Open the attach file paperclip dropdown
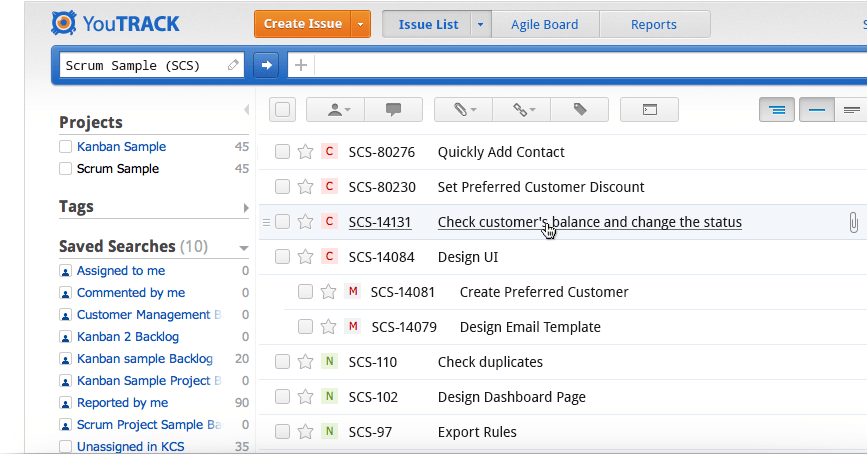The height and width of the screenshot is (455, 867). (x=463, y=109)
